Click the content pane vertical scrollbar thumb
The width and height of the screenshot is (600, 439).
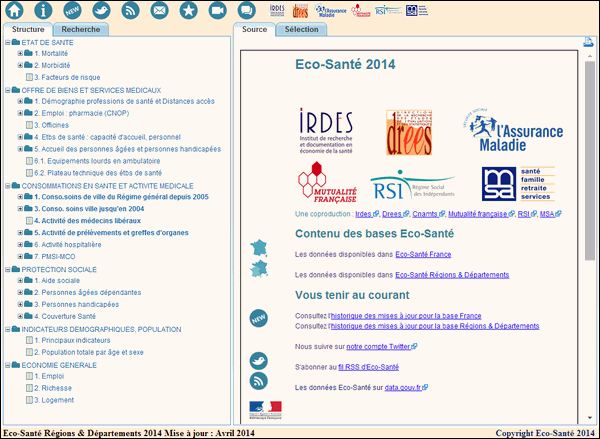point(590,161)
